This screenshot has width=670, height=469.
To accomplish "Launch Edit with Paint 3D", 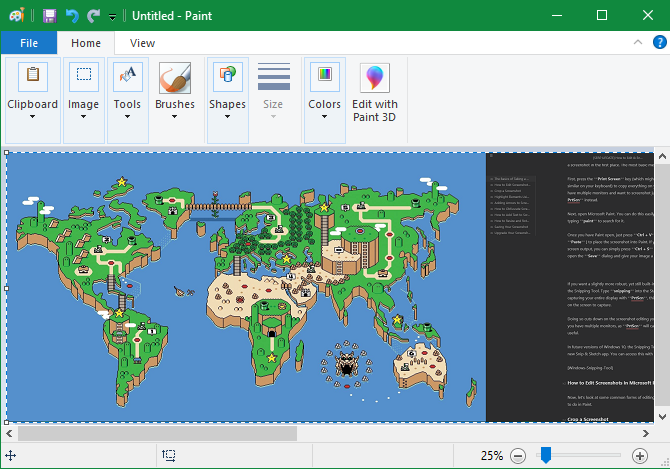I will click(x=375, y=93).
